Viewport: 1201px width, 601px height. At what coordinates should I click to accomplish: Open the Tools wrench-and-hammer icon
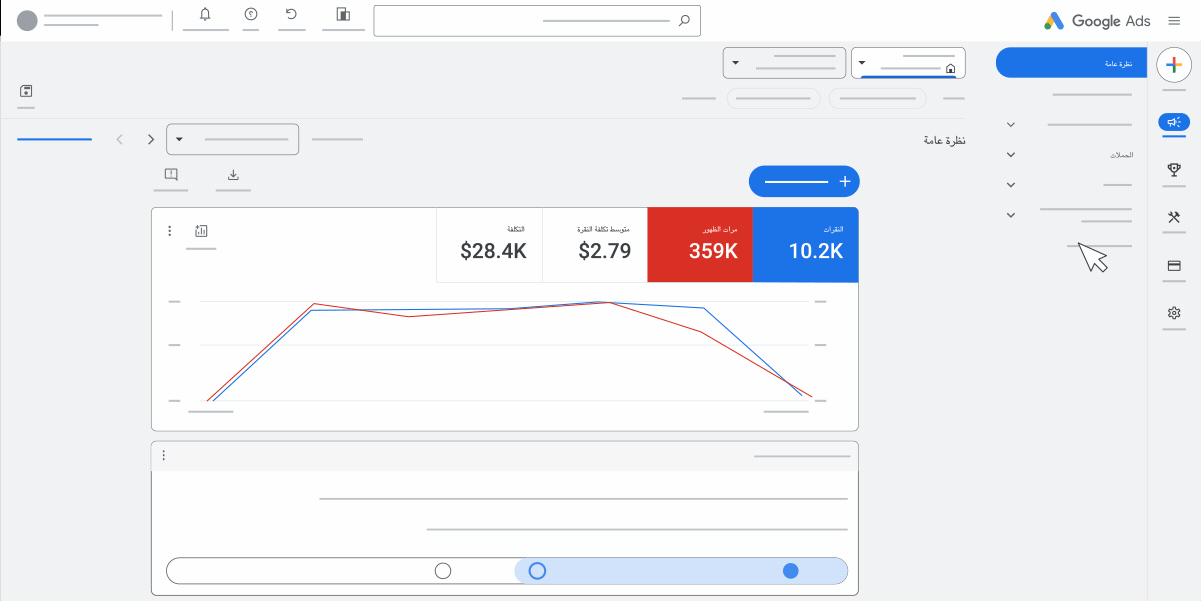pos(1174,217)
